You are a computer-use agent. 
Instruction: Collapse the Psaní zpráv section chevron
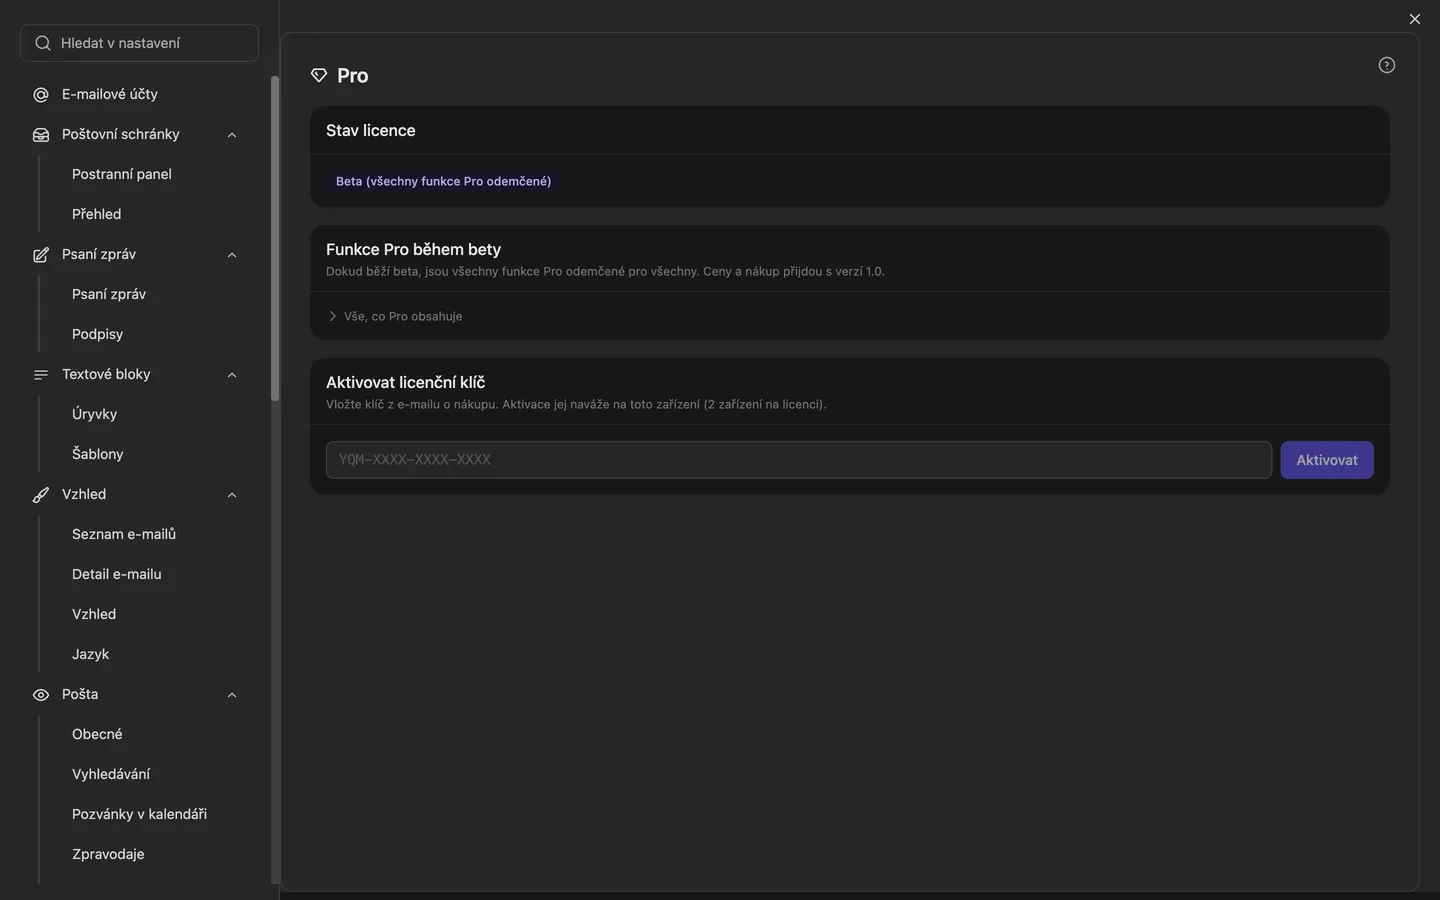pos(232,255)
